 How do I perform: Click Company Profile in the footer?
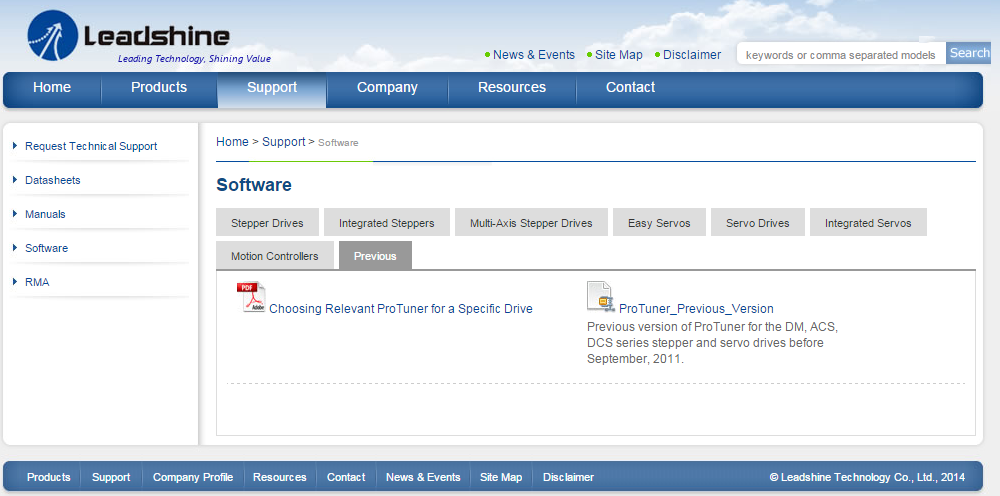(x=193, y=477)
